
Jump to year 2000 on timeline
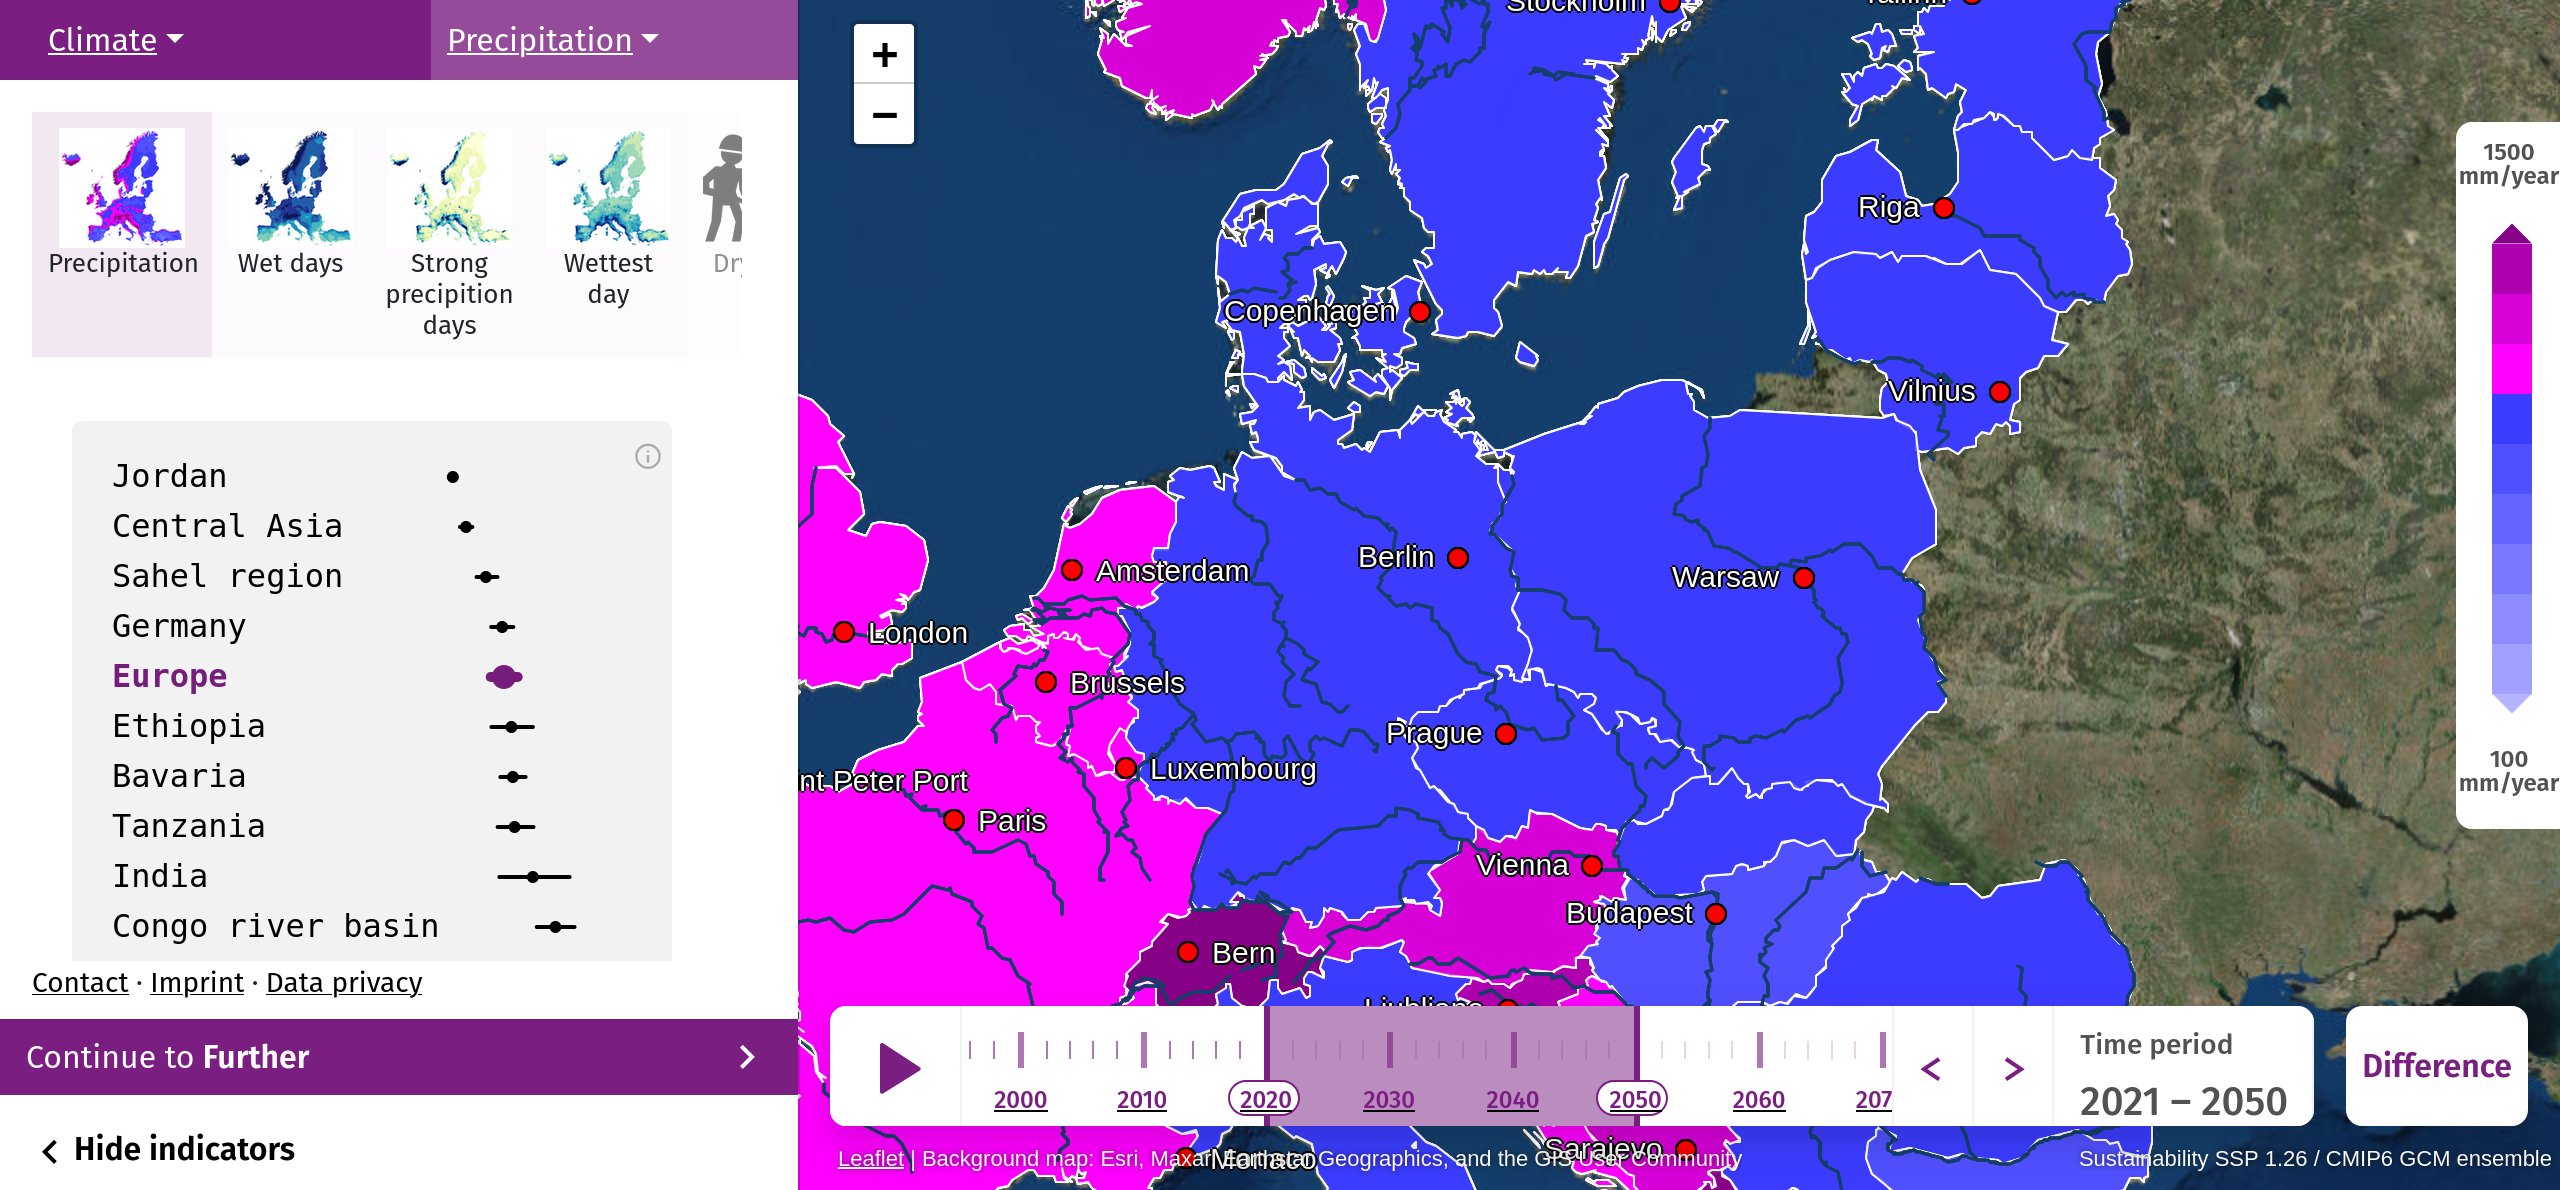[x=1020, y=1099]
